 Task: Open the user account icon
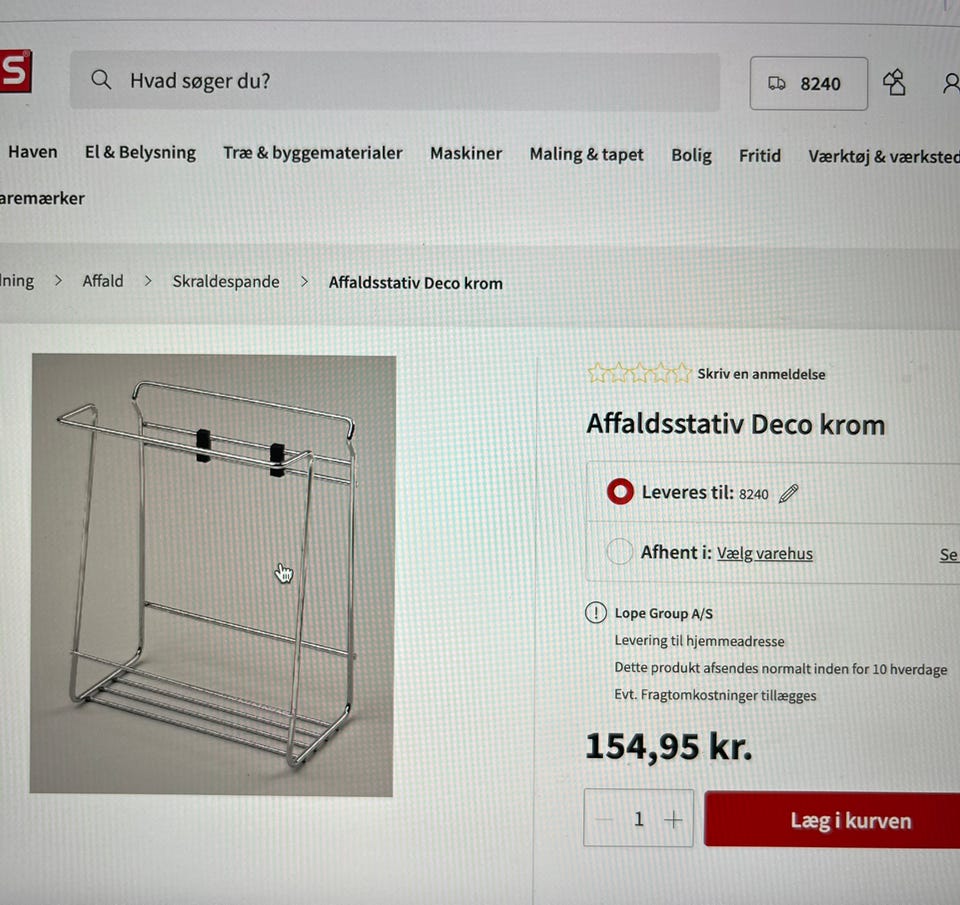point(951,83)
